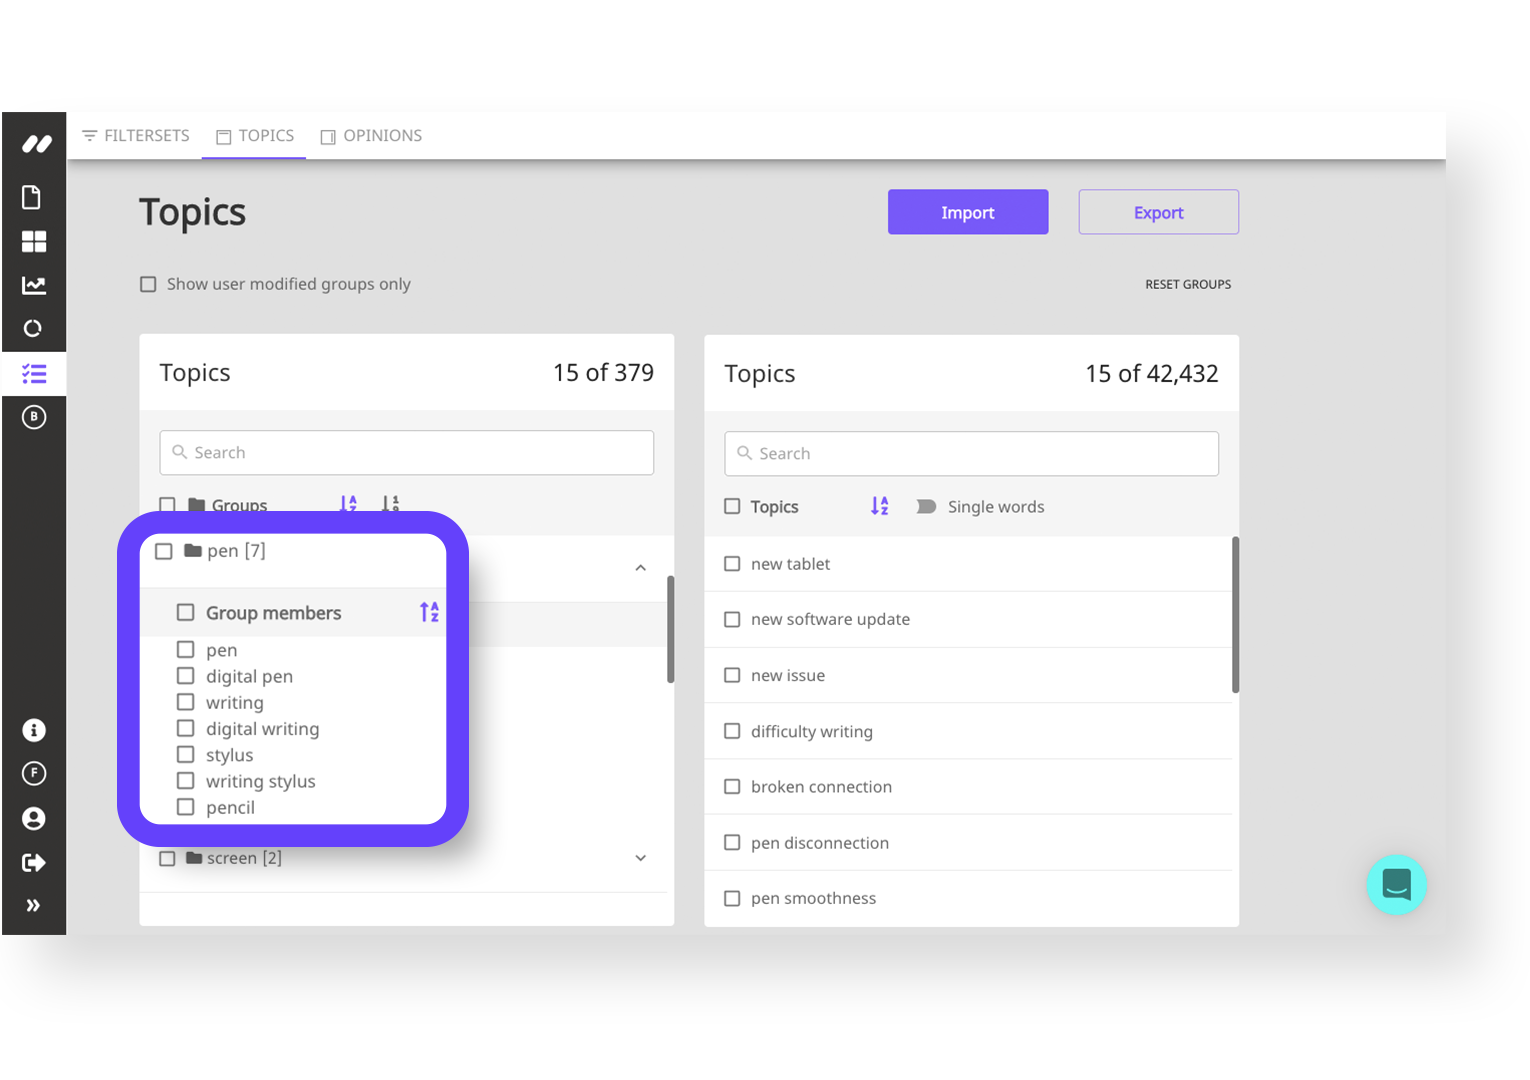This screenshot has width=1530, height=1080.
Task: Check the pen [7] group checkbox
Action: pos(163,550)
